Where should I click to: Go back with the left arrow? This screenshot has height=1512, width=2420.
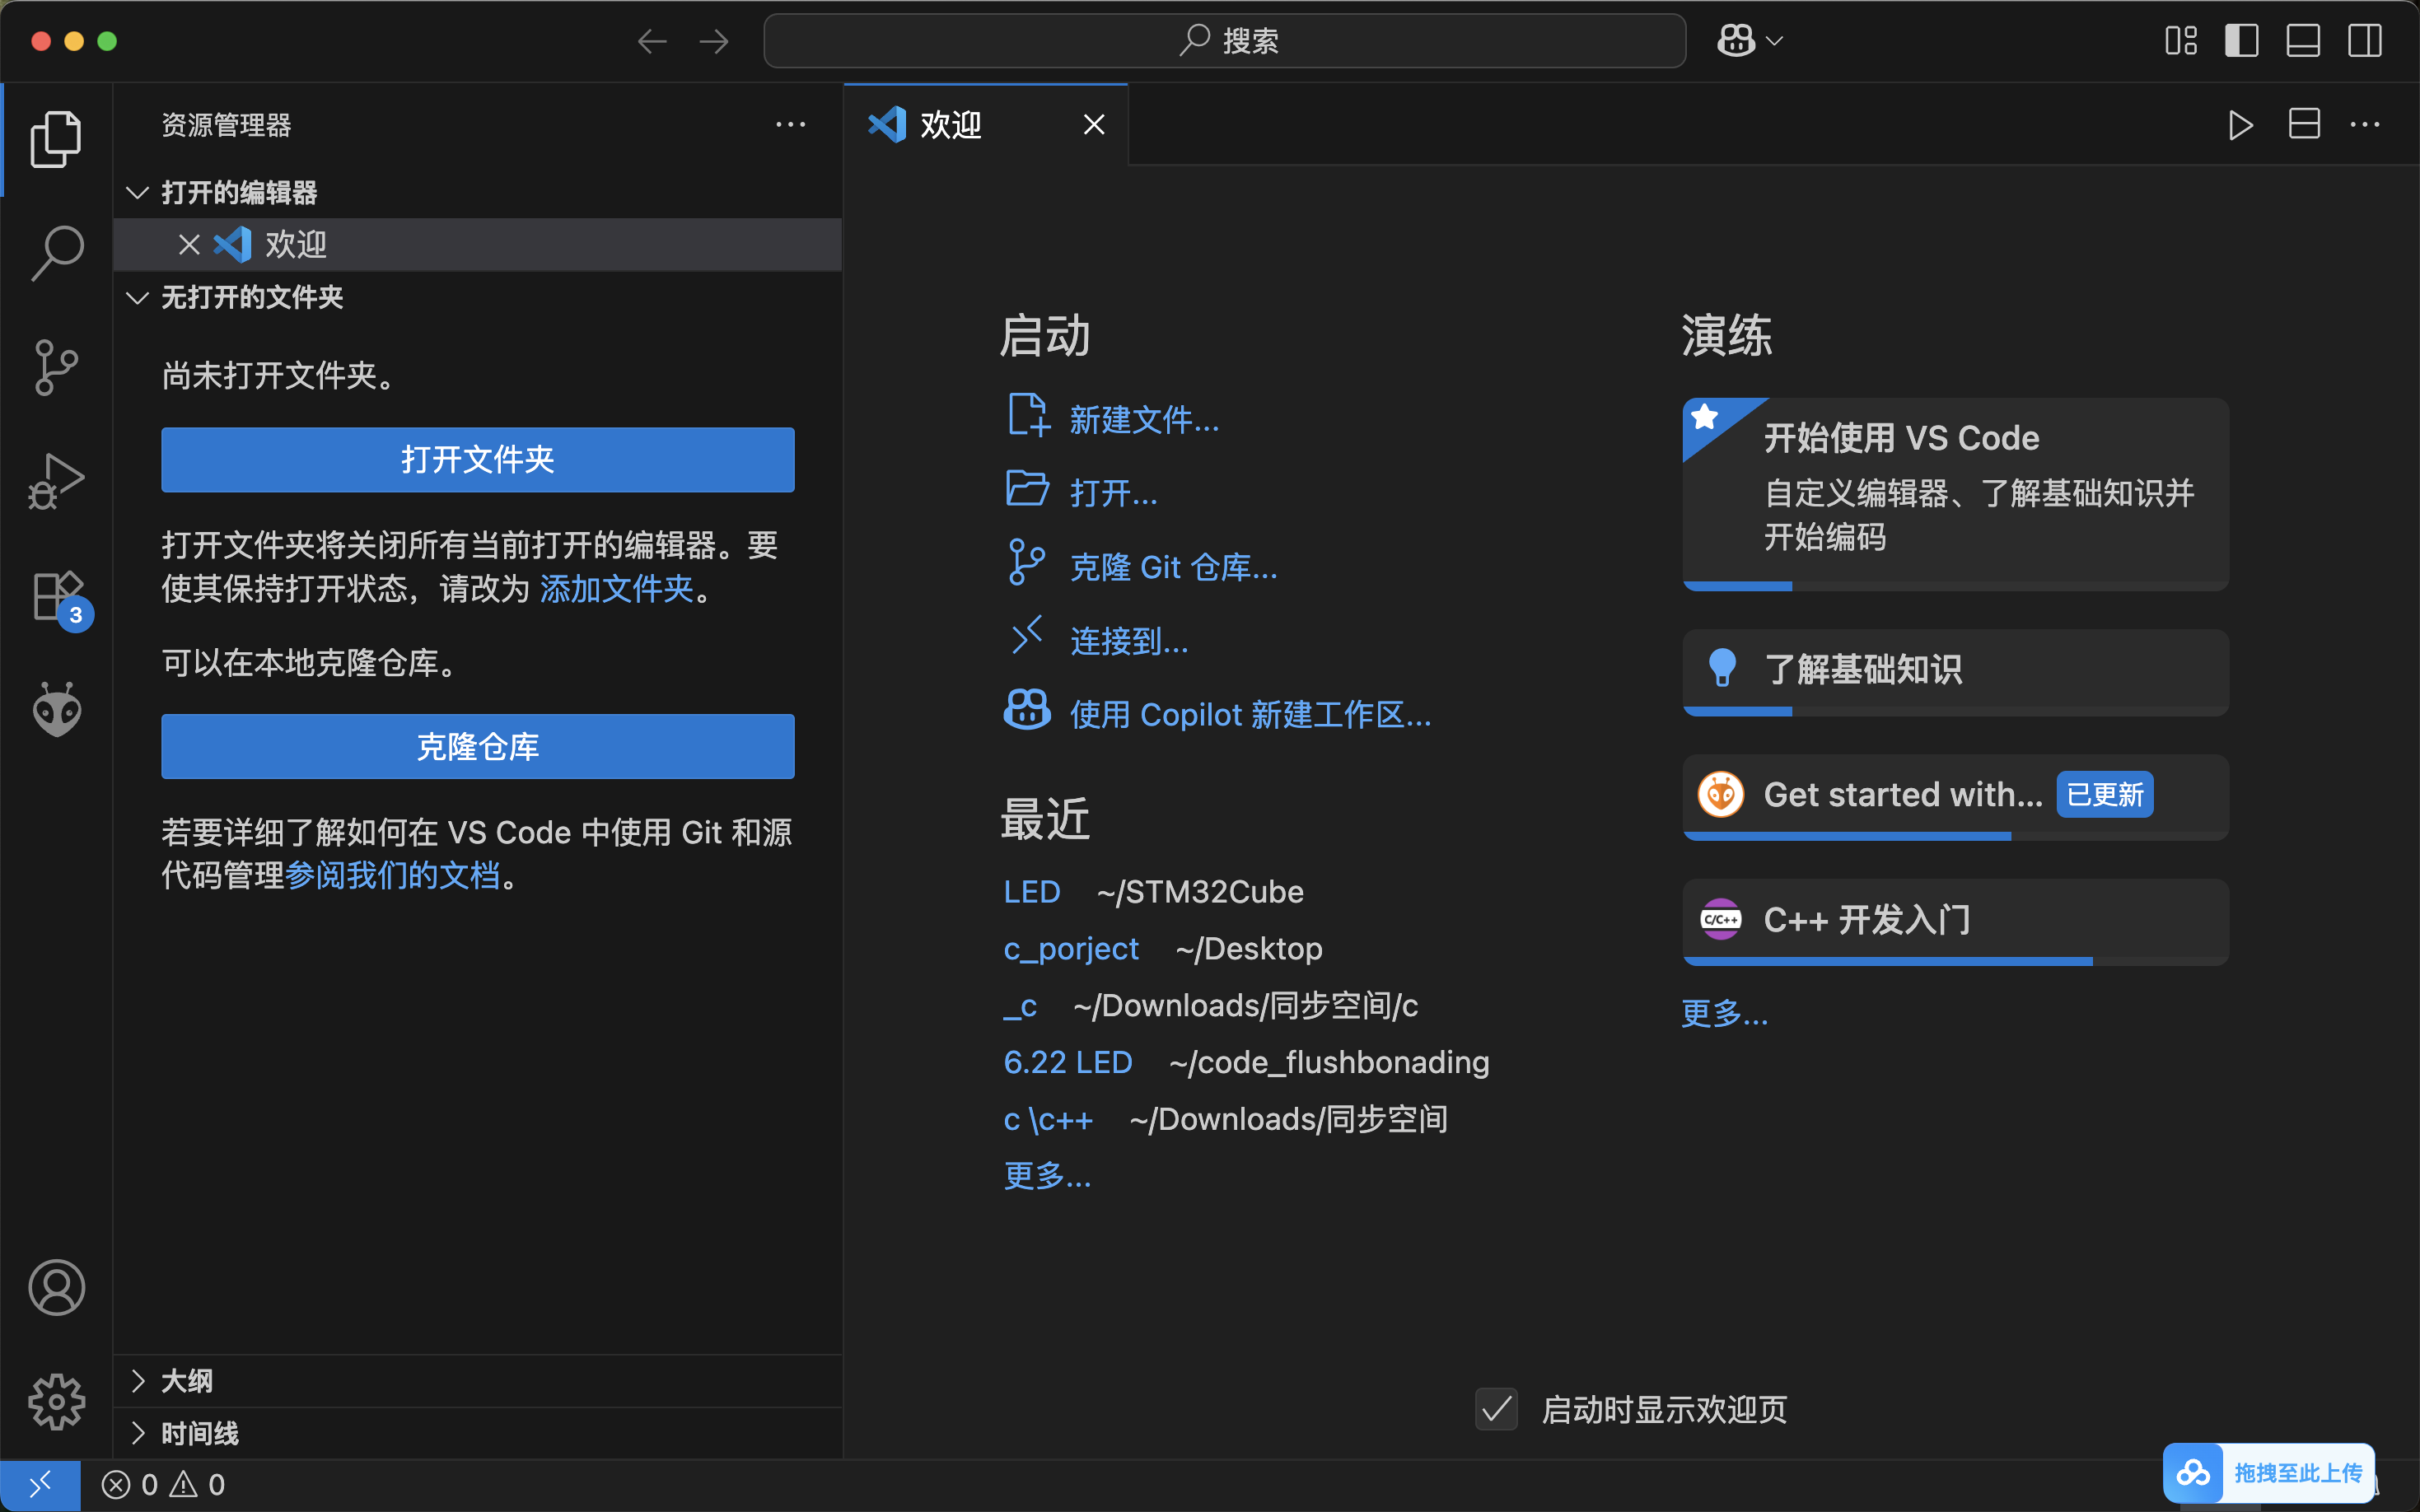[x=652, y=41]
